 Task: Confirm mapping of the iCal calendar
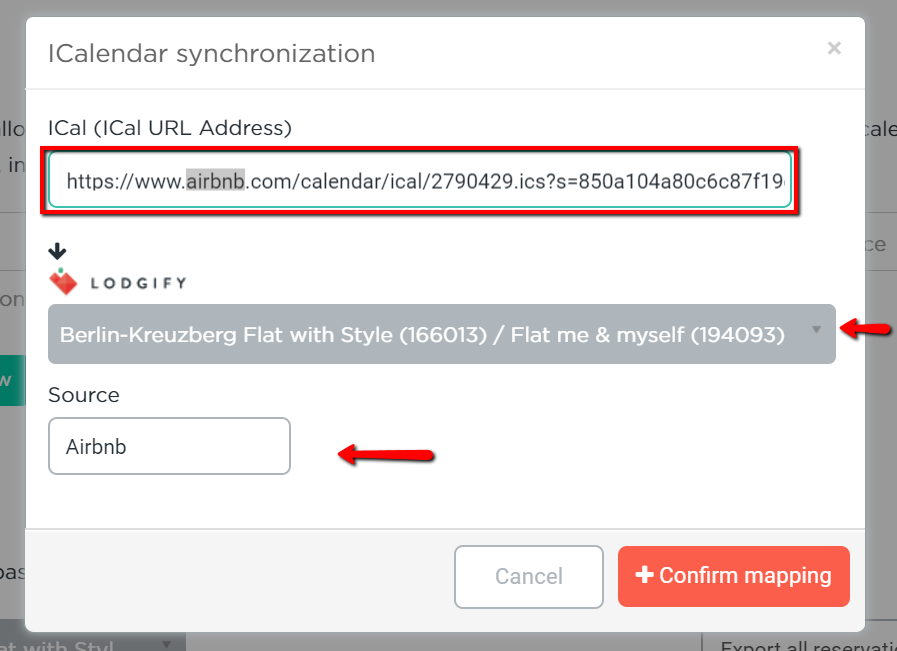coord(733,576)
